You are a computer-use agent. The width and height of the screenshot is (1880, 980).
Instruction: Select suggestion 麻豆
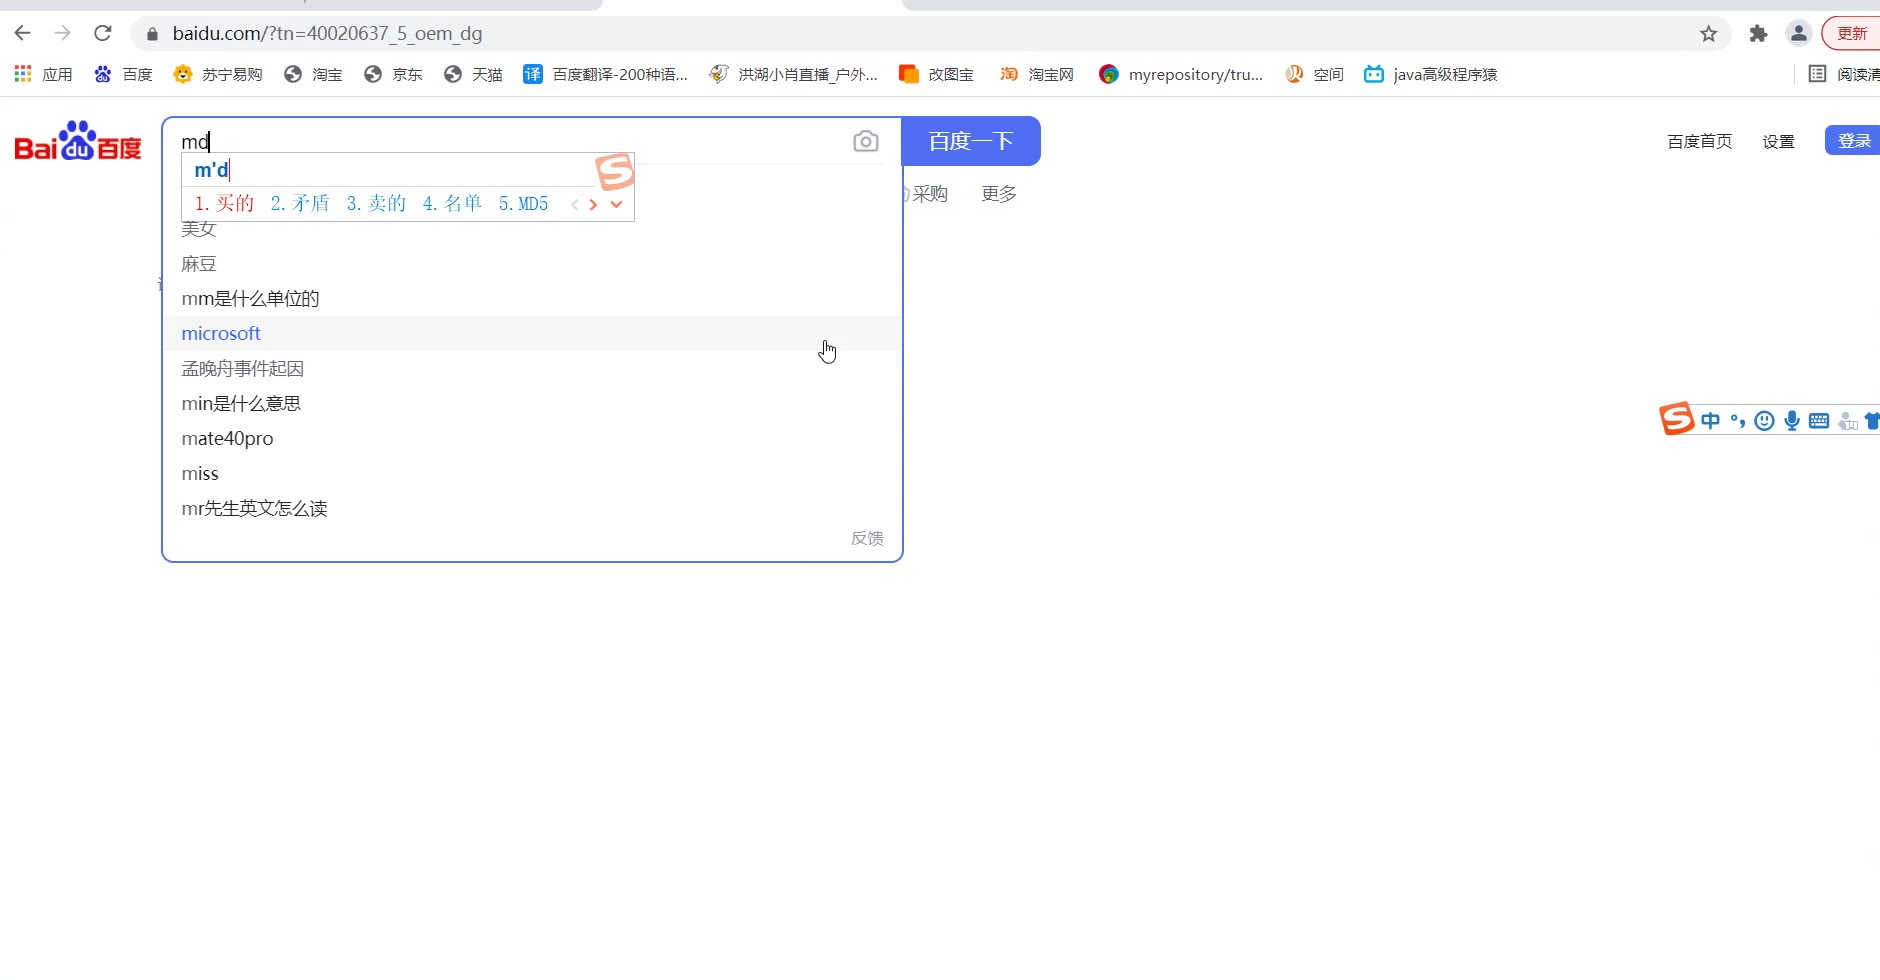(x=532, y=264)
